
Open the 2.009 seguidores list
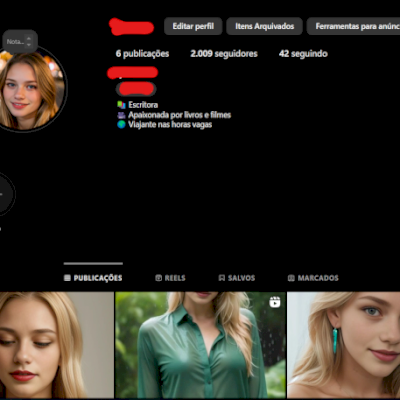coord(224,54)
